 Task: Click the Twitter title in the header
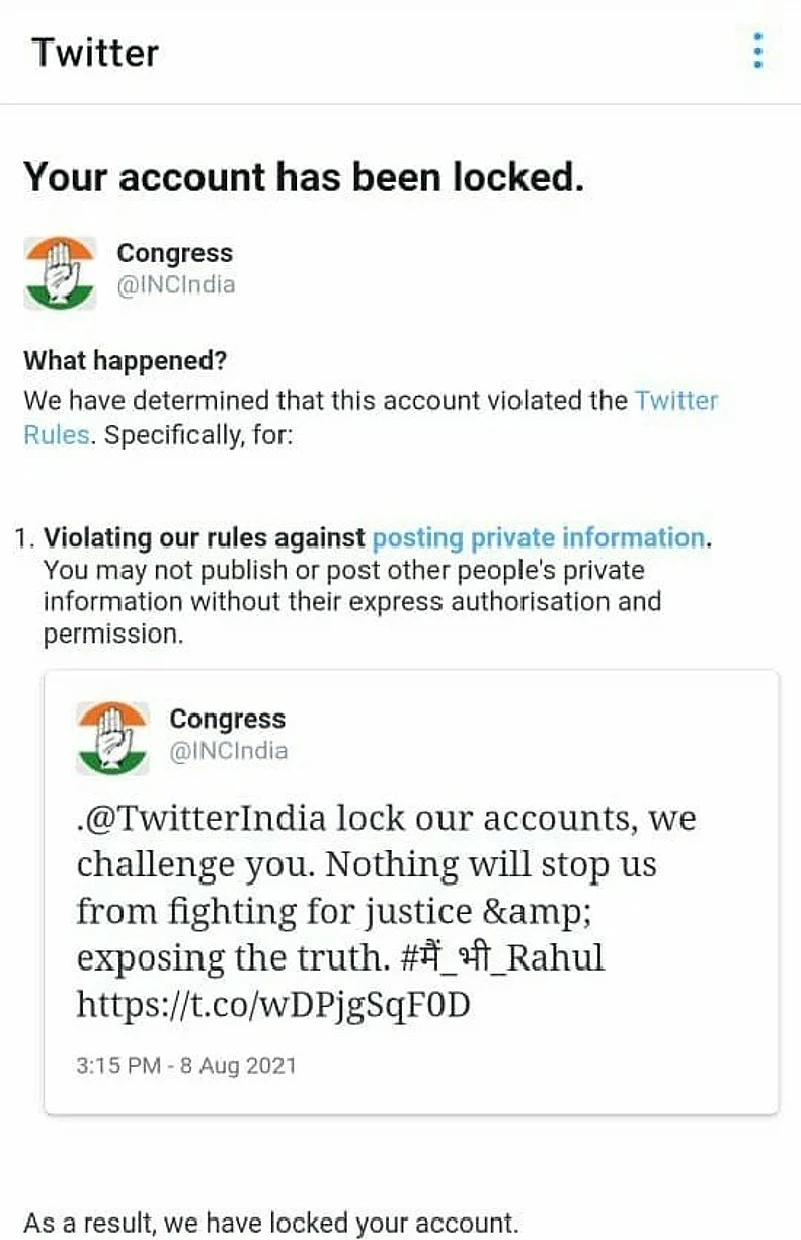click(x=95, y=52)
